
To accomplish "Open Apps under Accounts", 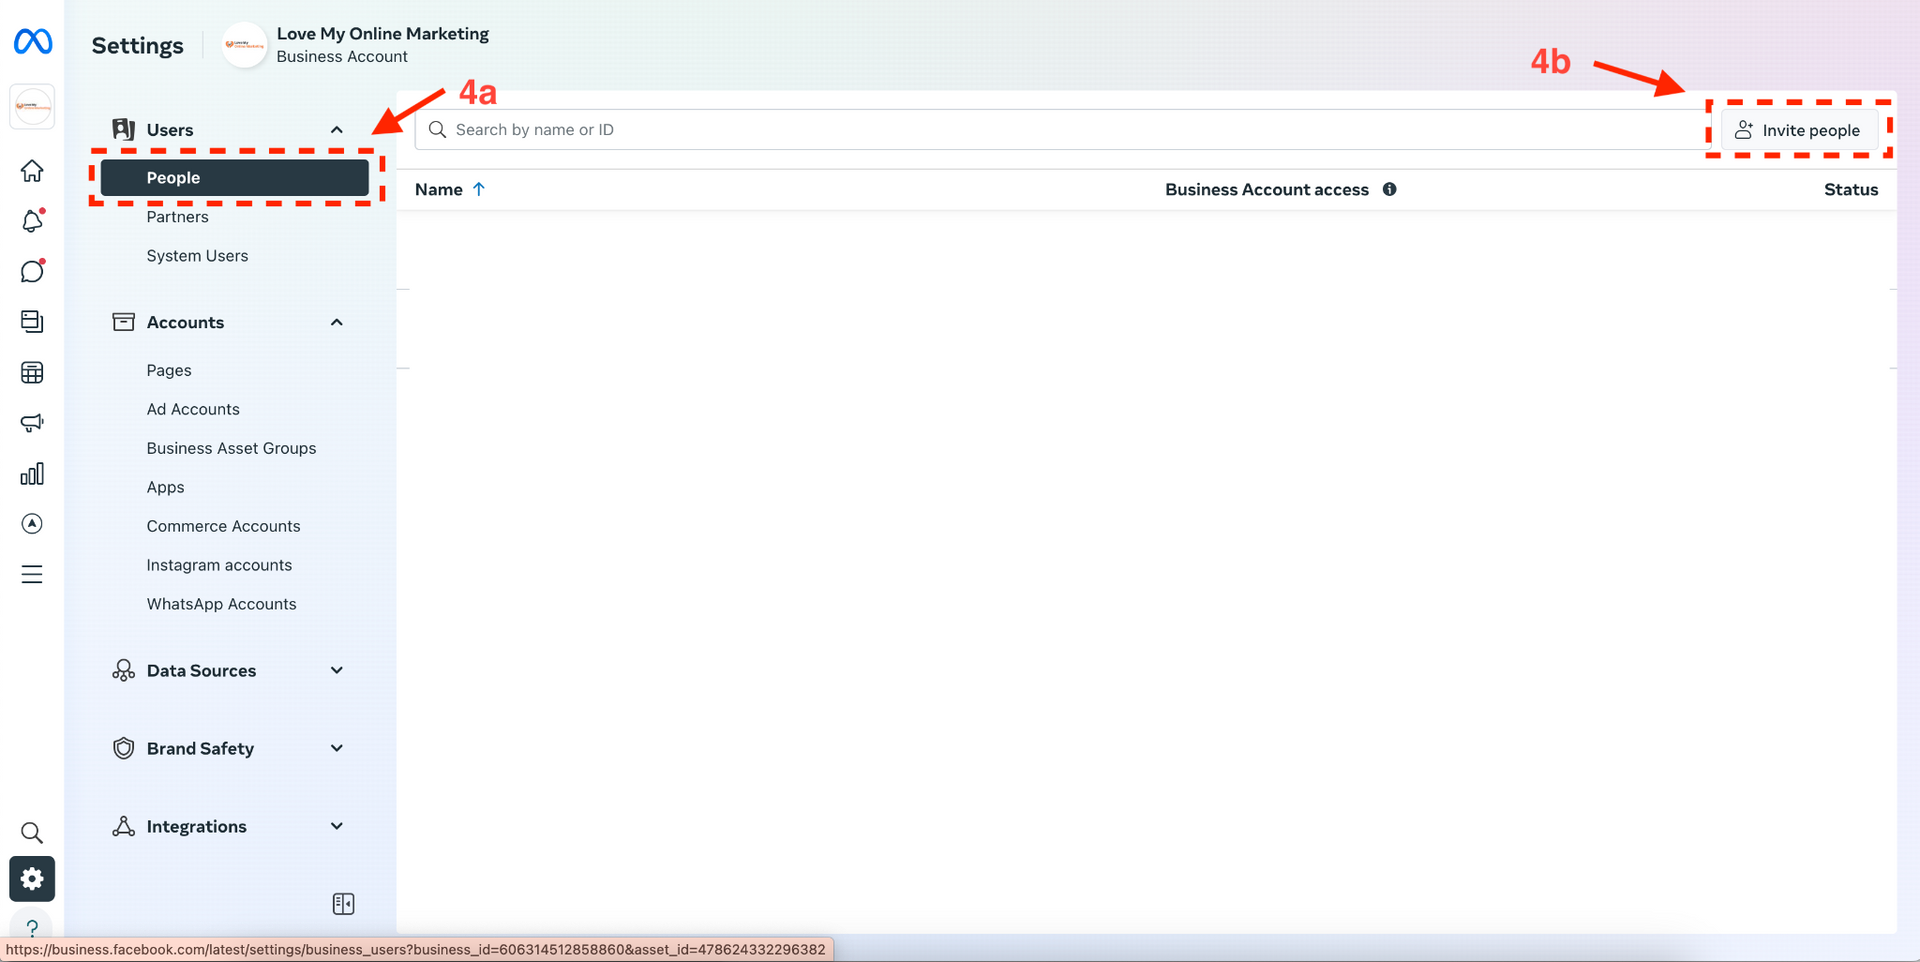I will [x=165, y=487].
